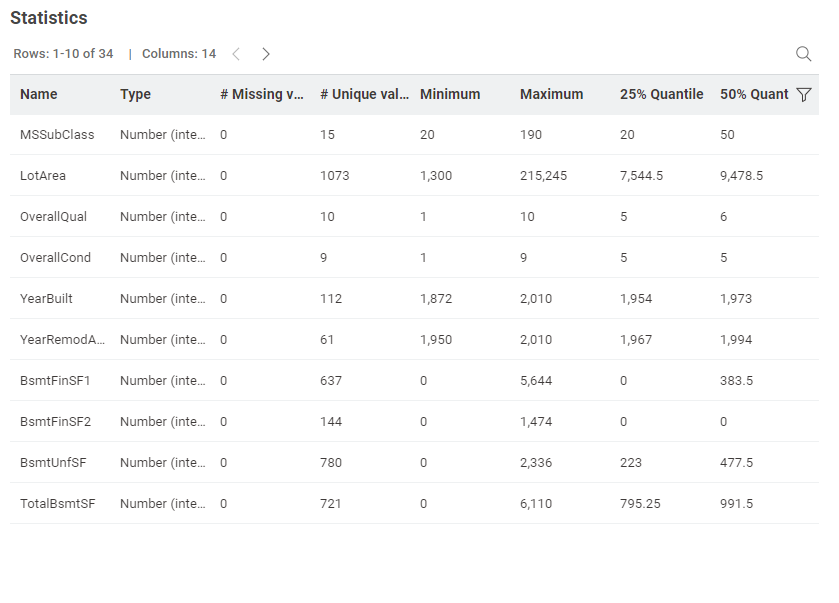This screenshot has width=839, height=603.
Task: Click the Rows: 1-10 of 34 label
Action: pos(63,54)
